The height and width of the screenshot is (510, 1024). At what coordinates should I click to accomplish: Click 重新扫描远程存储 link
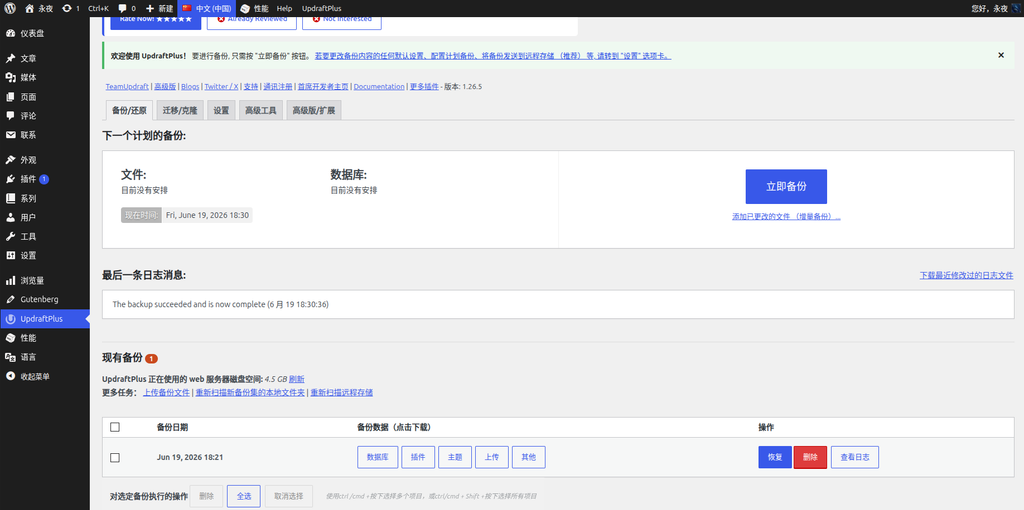(342, 392)
